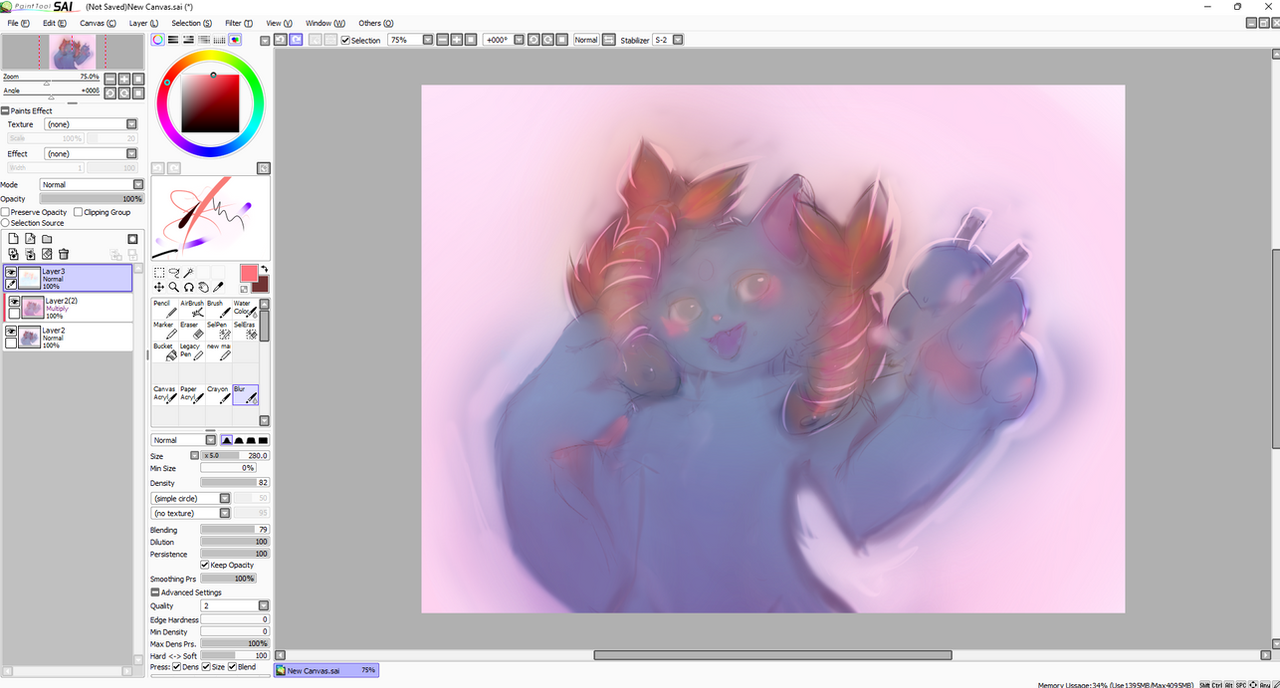Image resolution: width=1280 pixels, height=688 pixels.
Task: Select the SelPen selection pen tool
Action: [218, 330]
